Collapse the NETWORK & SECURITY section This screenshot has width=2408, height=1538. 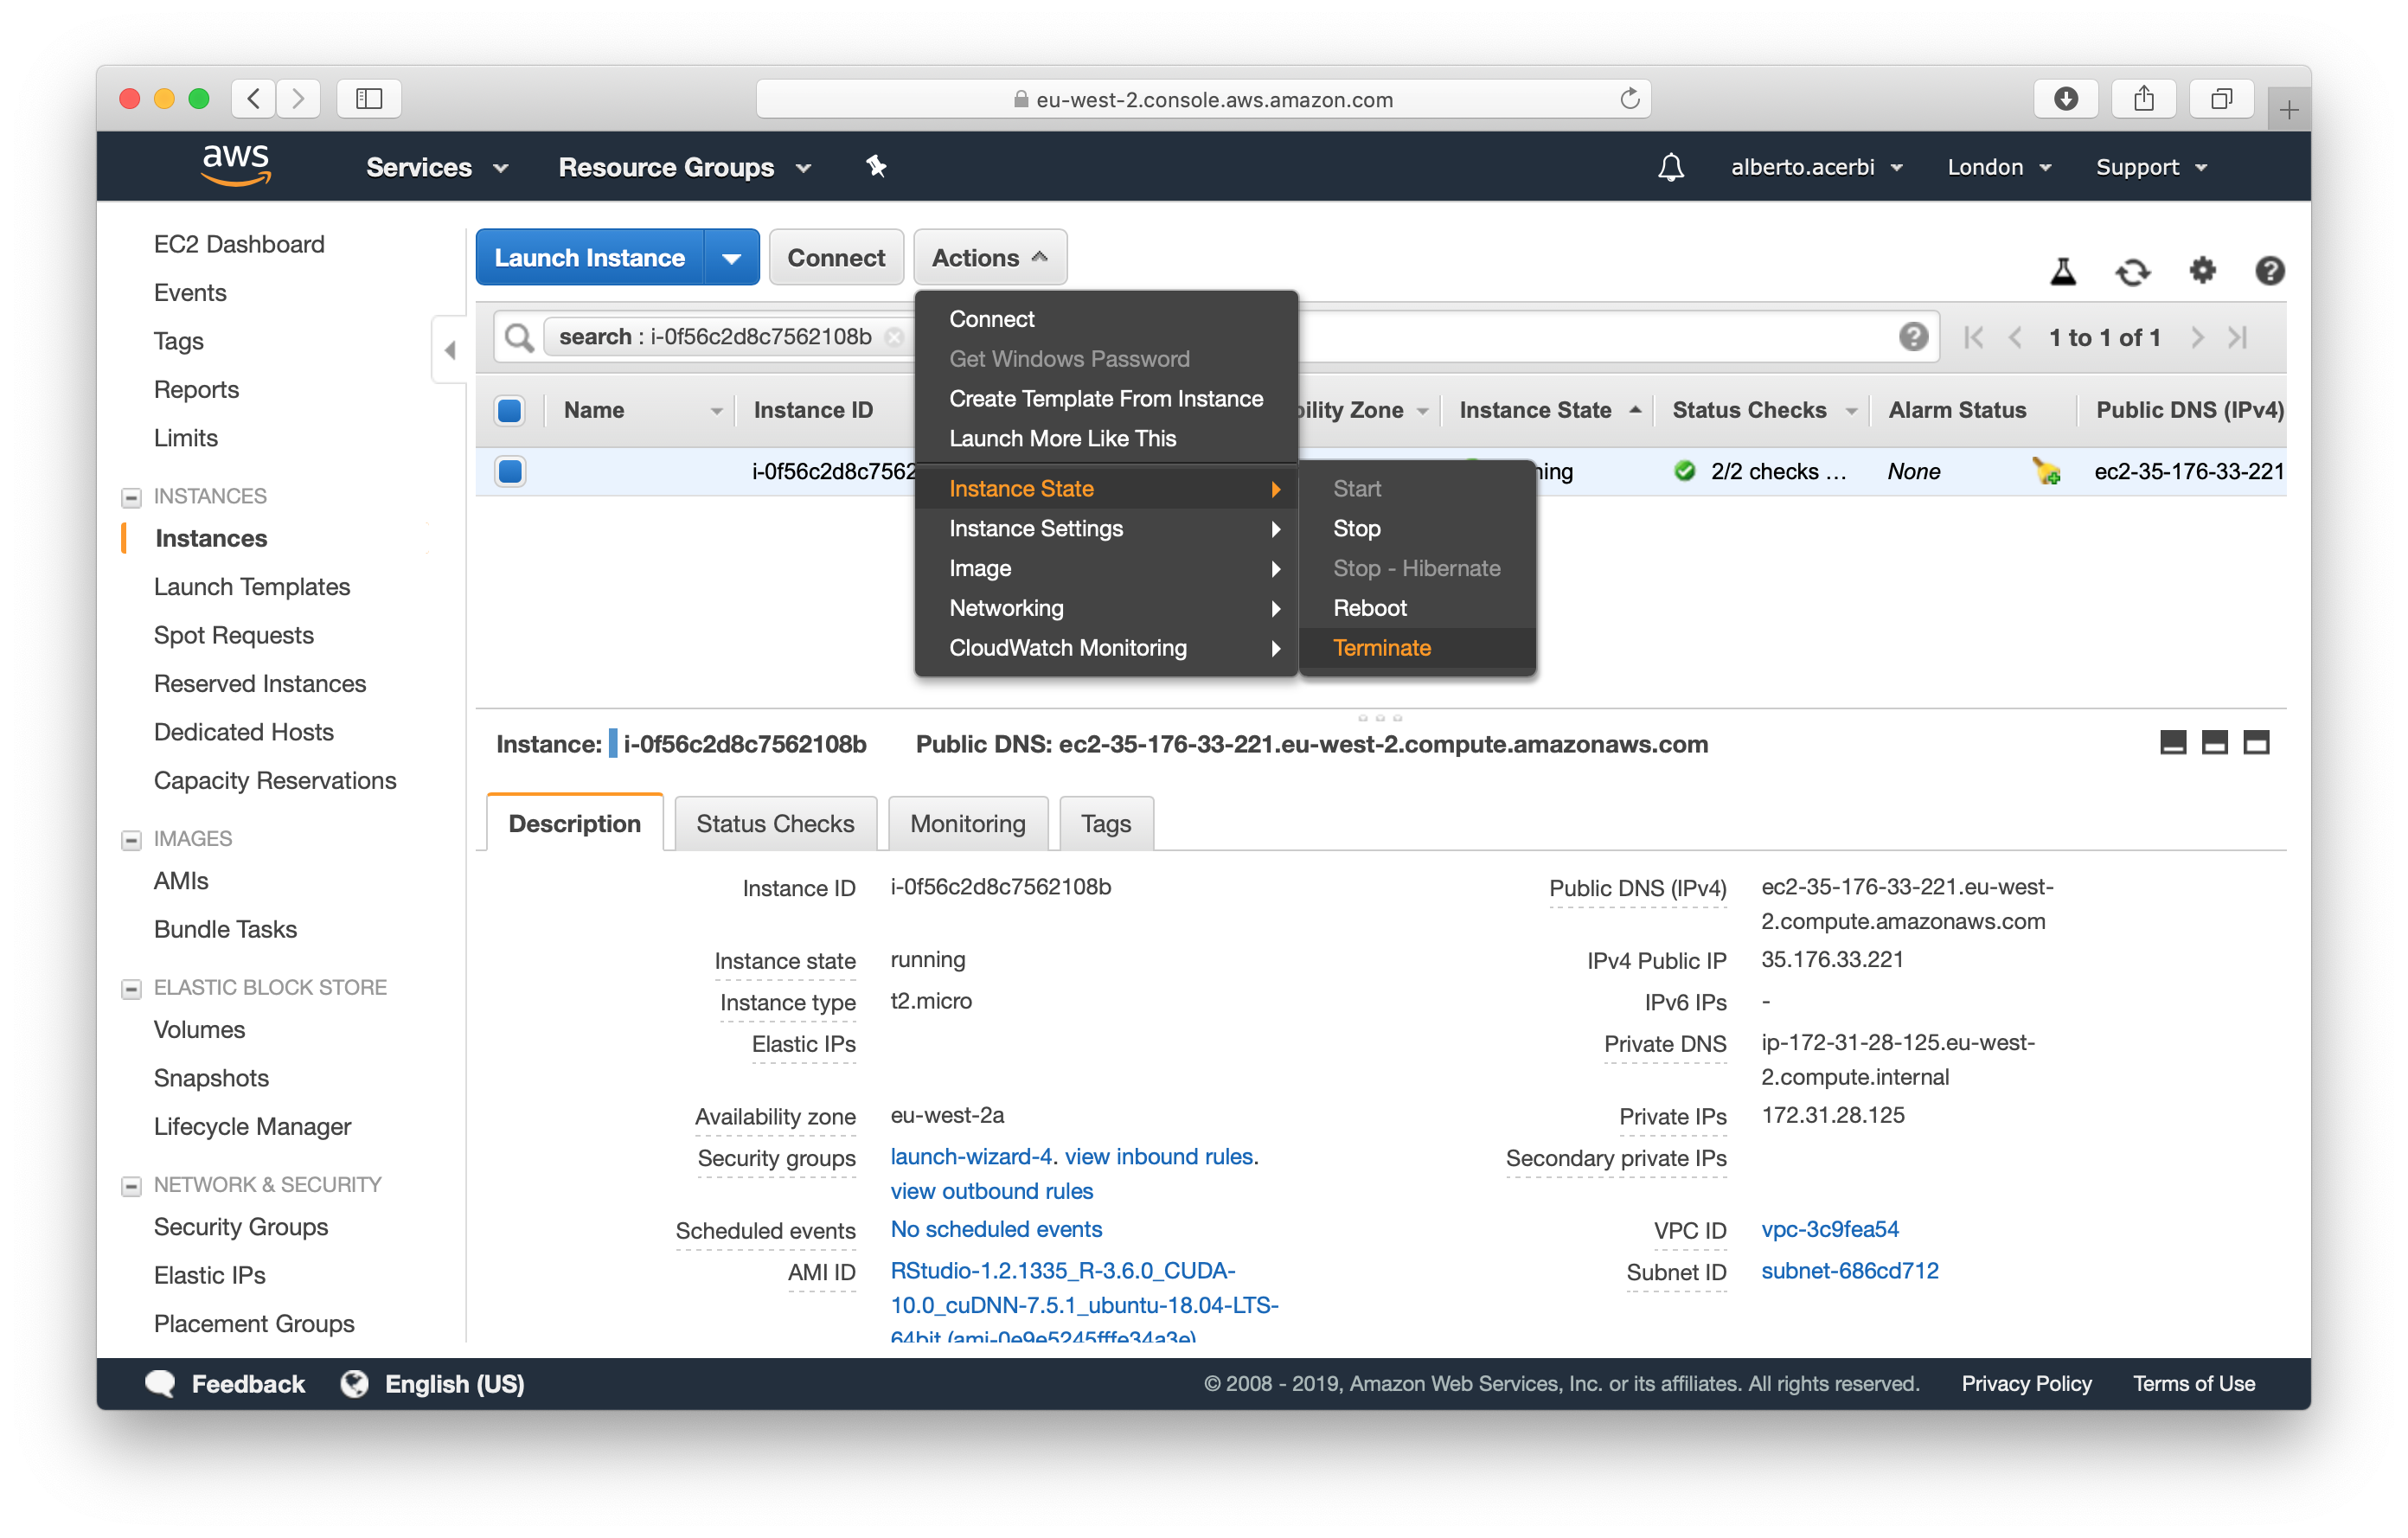[x=131, y=1186]
